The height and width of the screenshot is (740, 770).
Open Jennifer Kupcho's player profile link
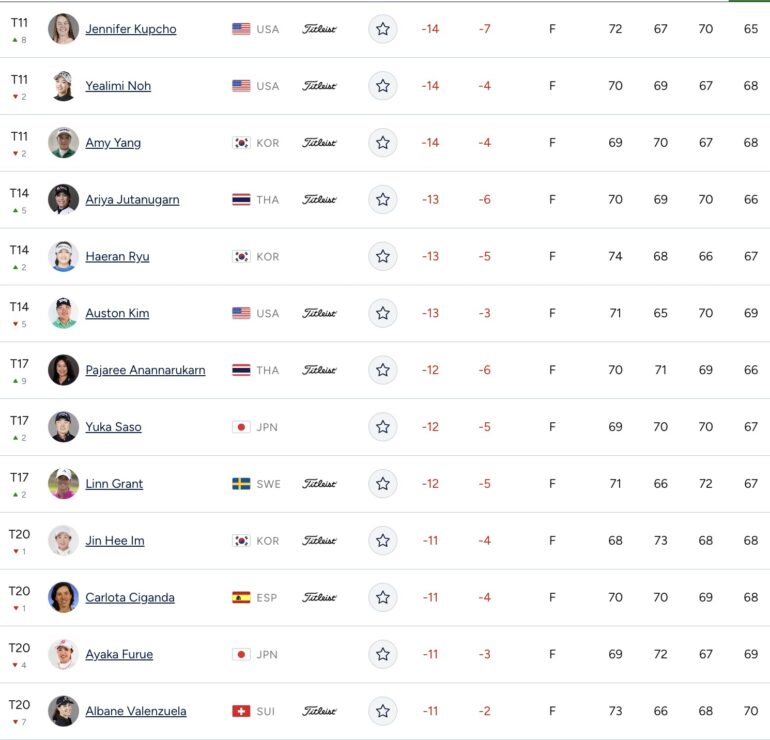[131, 29]
